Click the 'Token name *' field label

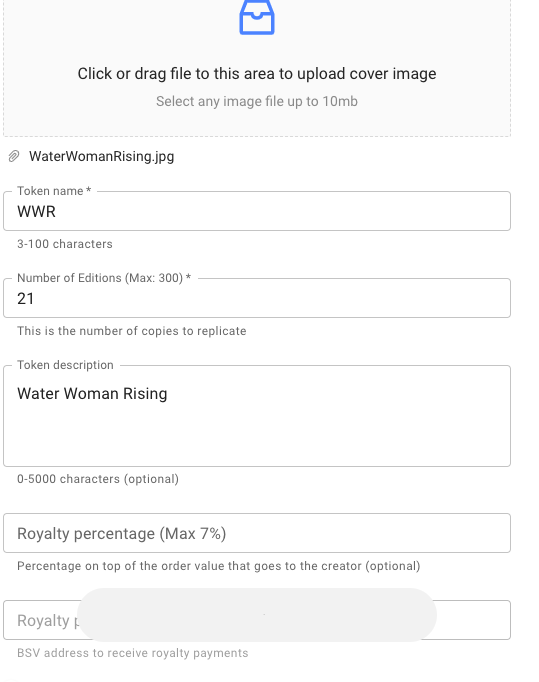(x=54, y=191)
